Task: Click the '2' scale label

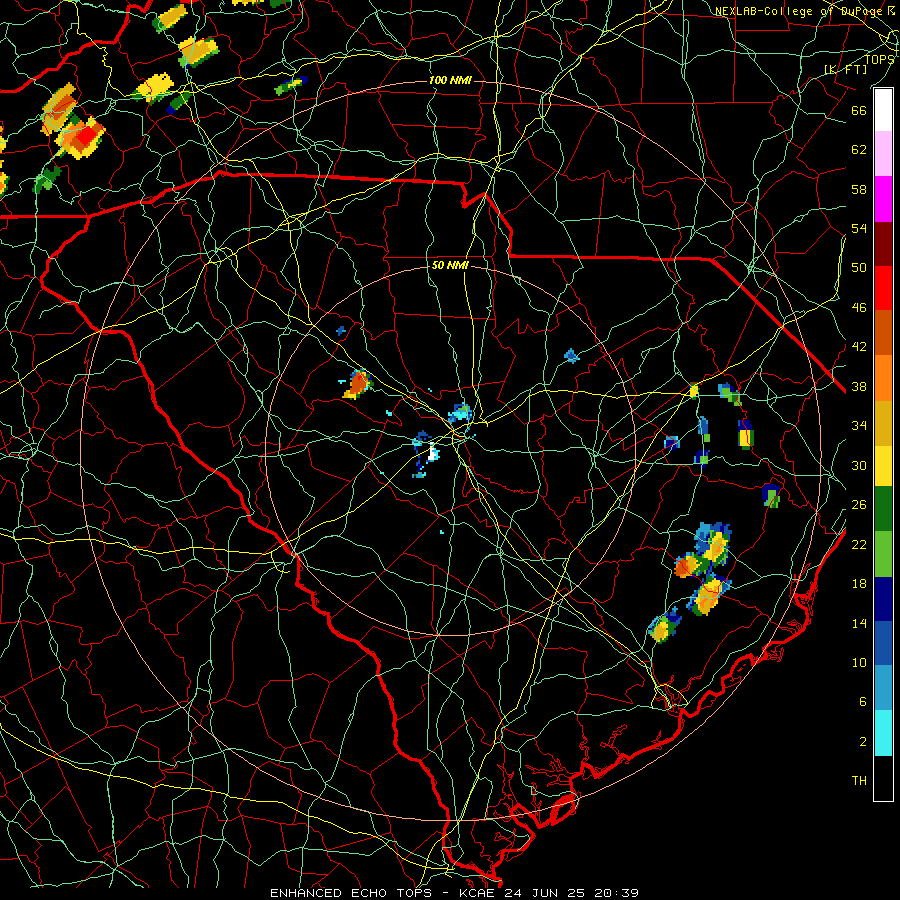Action: point(863,742)
